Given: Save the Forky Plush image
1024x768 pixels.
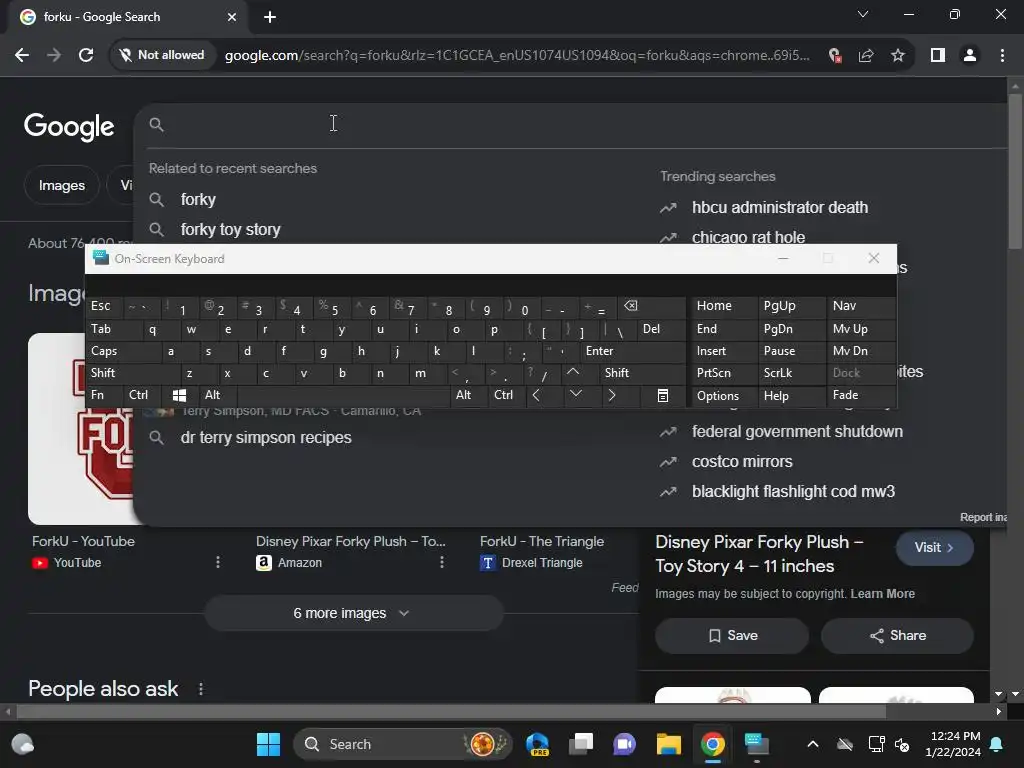Looking at the screenshot, I should pyautogui.click(x=732, y=636).
